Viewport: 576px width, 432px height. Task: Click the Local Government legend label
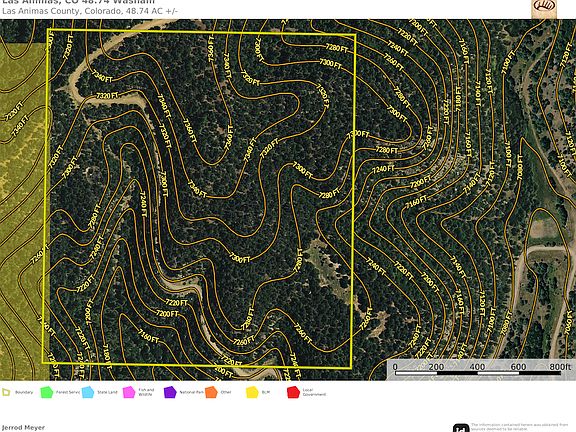coord(314,392)
